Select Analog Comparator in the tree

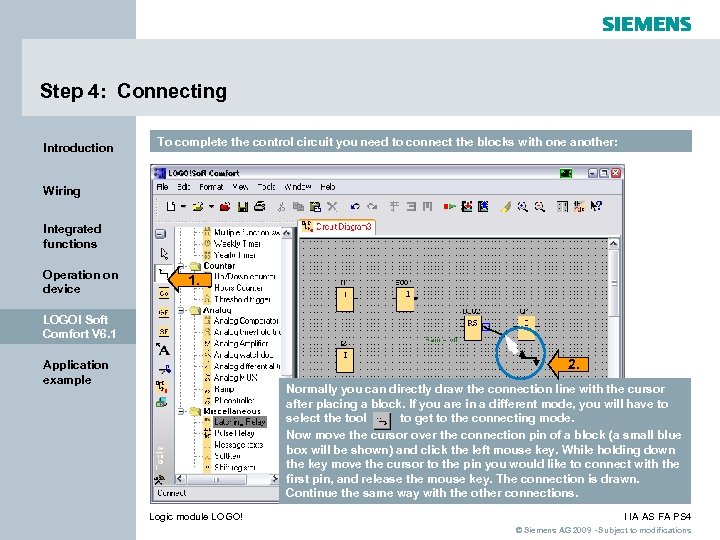pyautogui.click(x=246, y=321)
